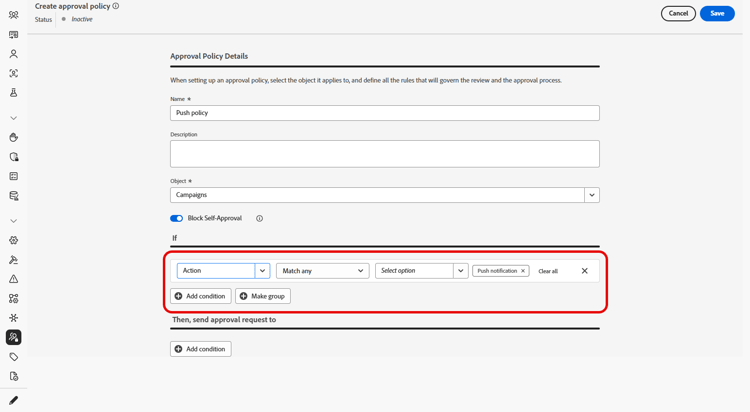Click the beaker experiments icon in the sidebar
Image resolution: width=750 pixels, height=412 pixels.
[14, 93]
